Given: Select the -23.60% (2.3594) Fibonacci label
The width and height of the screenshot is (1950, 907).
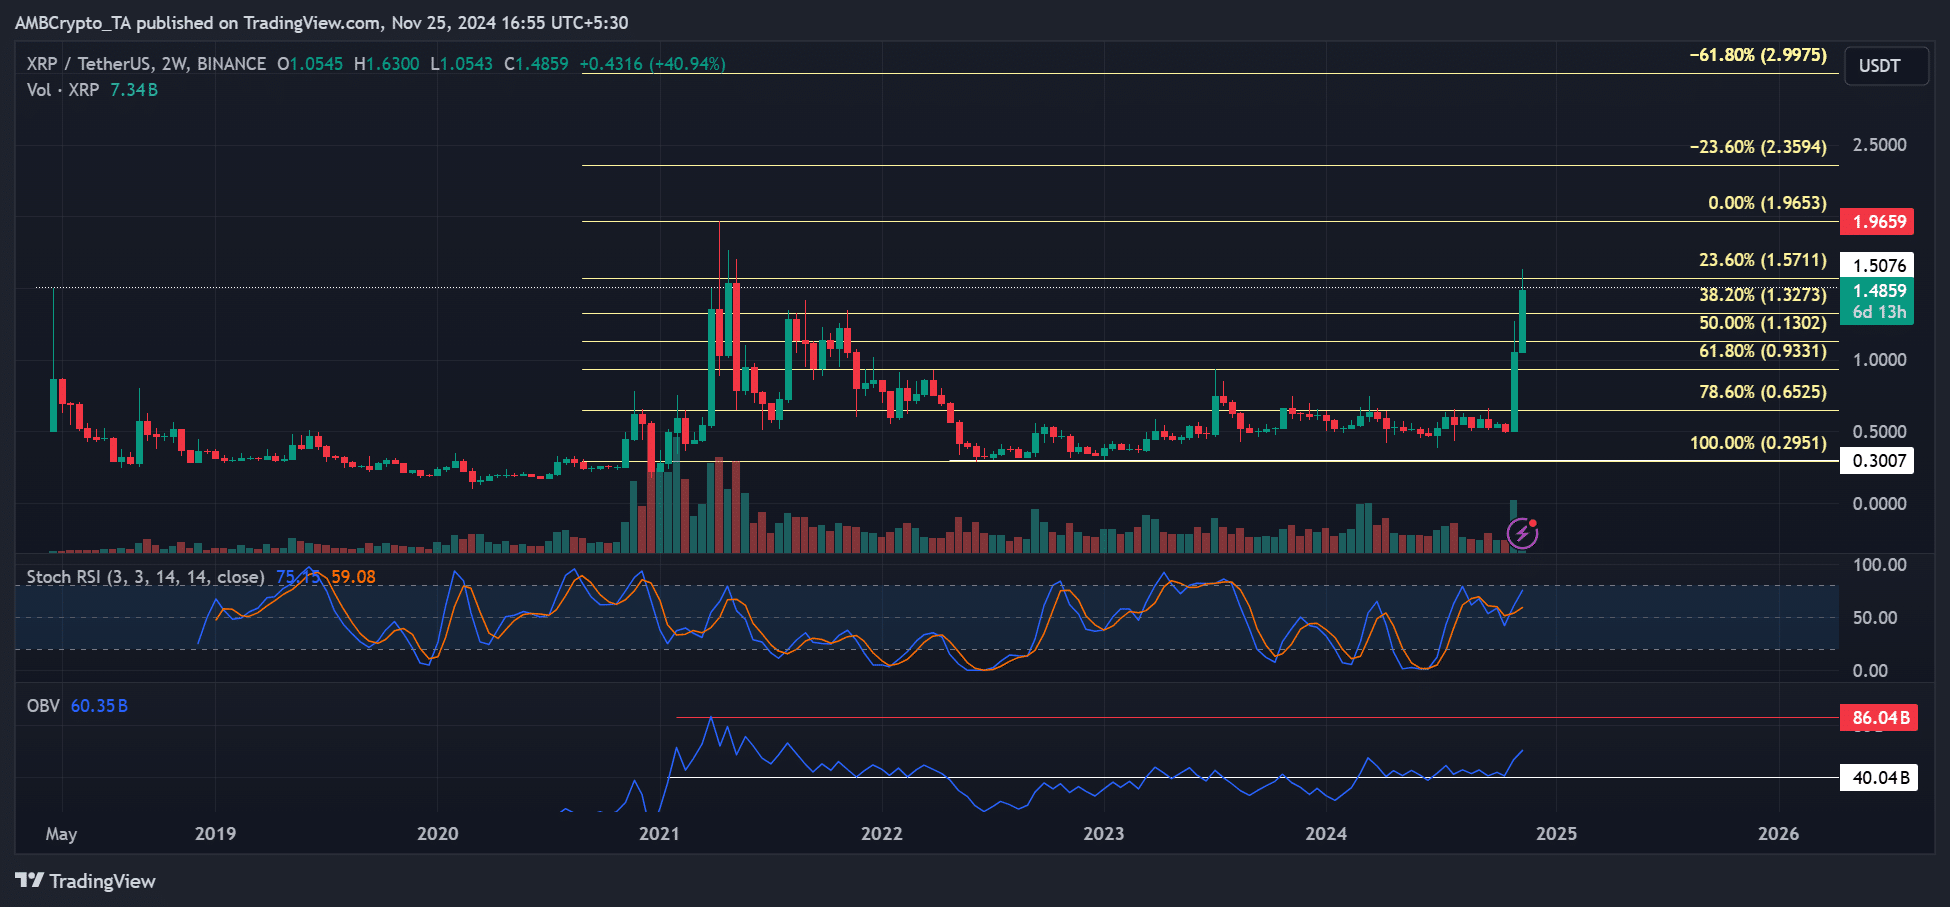Looking at the screenshot, I should (x=1758, y=147).
